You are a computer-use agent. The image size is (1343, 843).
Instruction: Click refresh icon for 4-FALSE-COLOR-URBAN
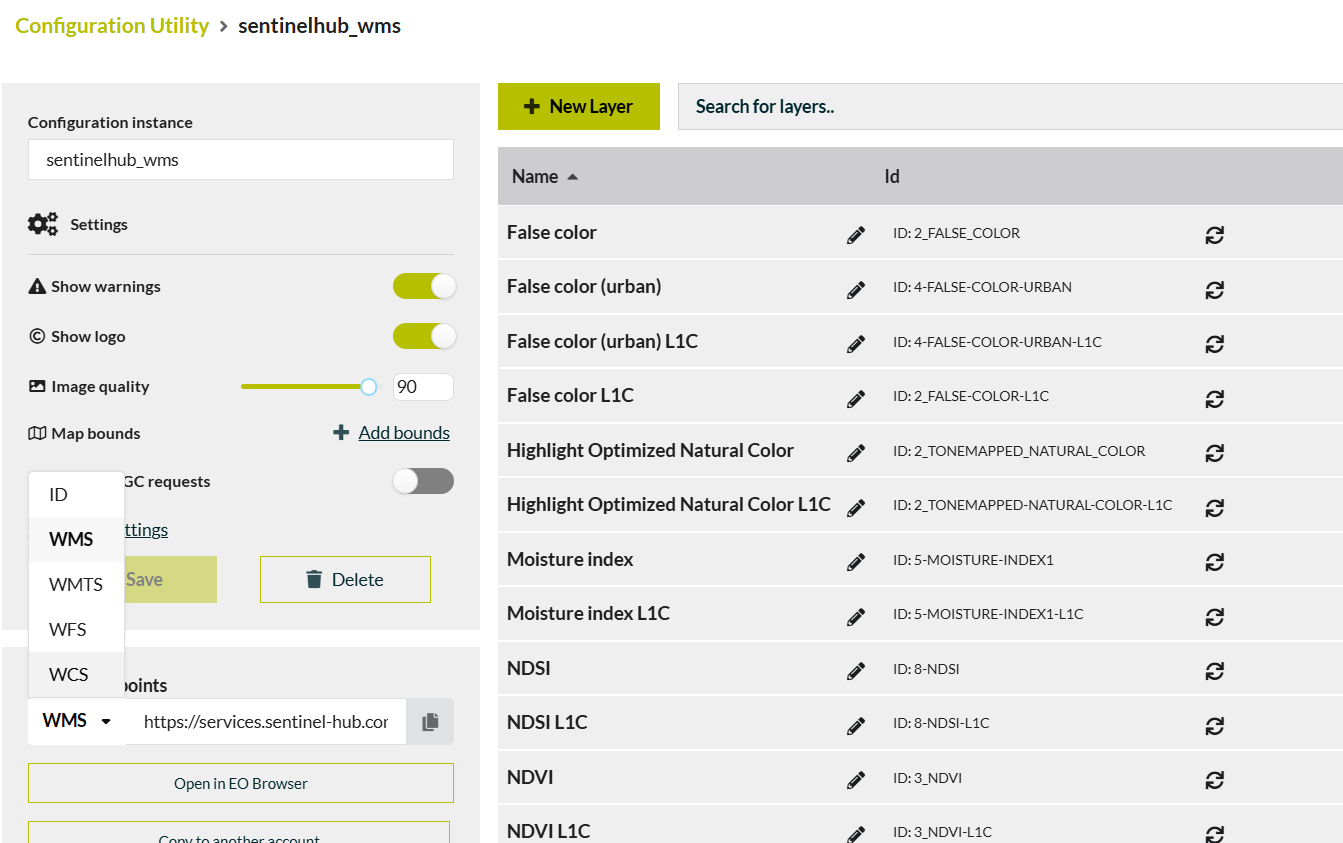tap(1215, 290)
